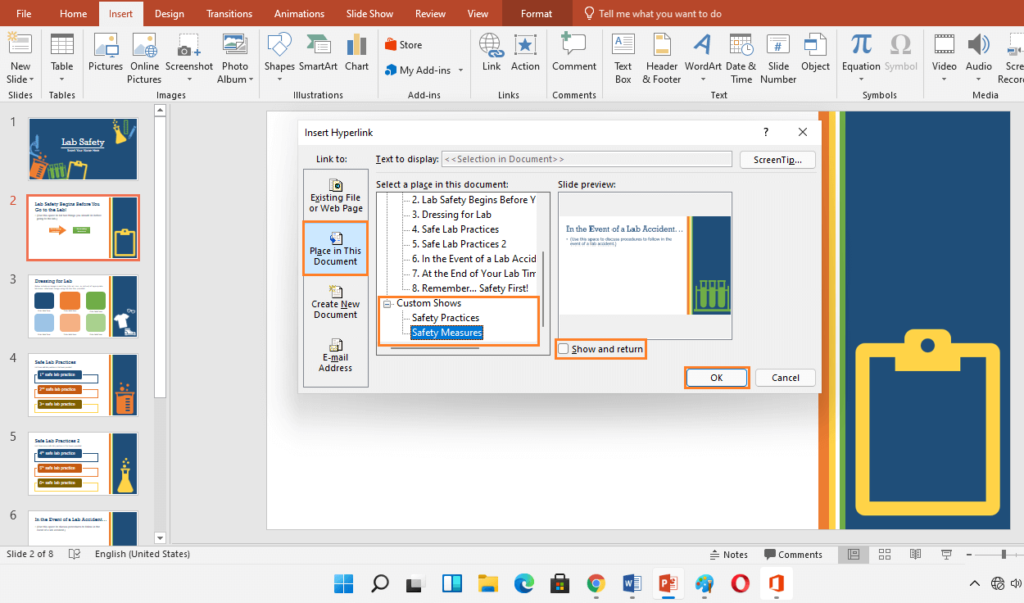The height and width of the screenshot is (603, 1024).
Task: Insert a Chart
Action: [357, 52]
